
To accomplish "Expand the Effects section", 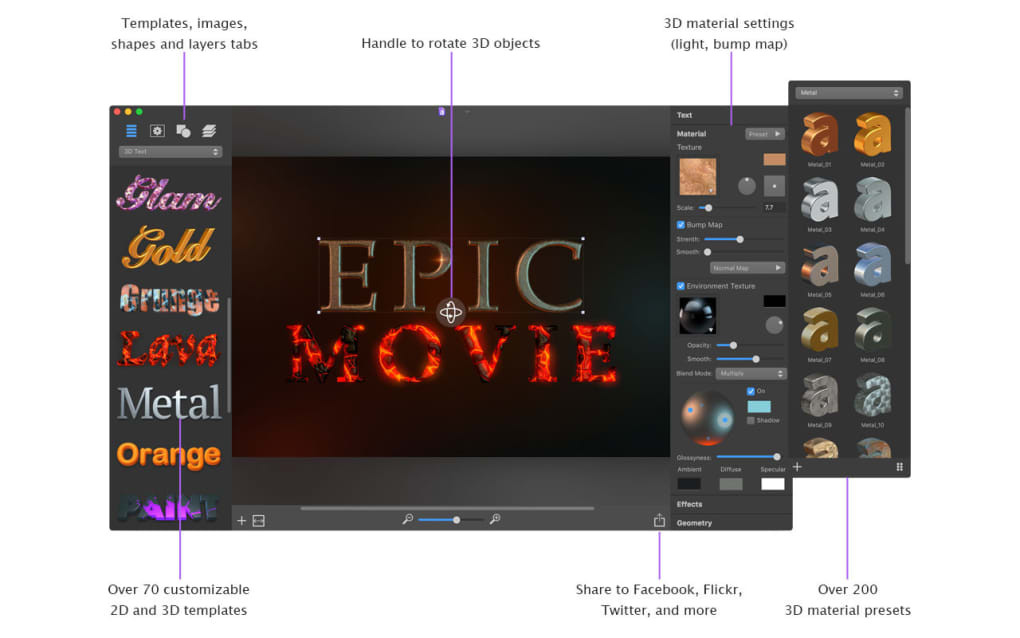I will [x=731, y=504].
